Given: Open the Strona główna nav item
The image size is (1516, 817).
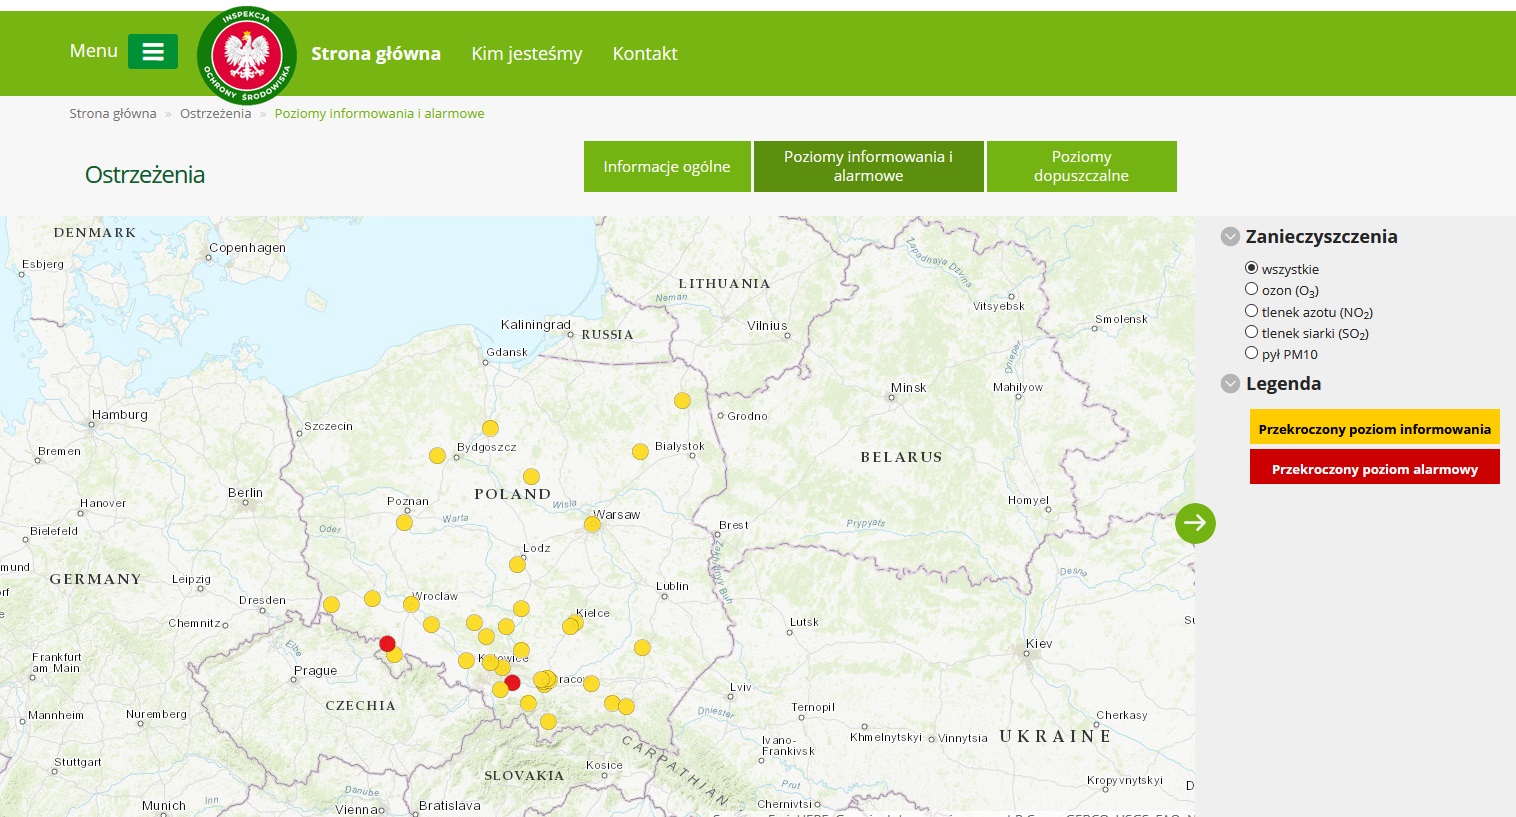Looking at the screenshot, I should [376, 54].
